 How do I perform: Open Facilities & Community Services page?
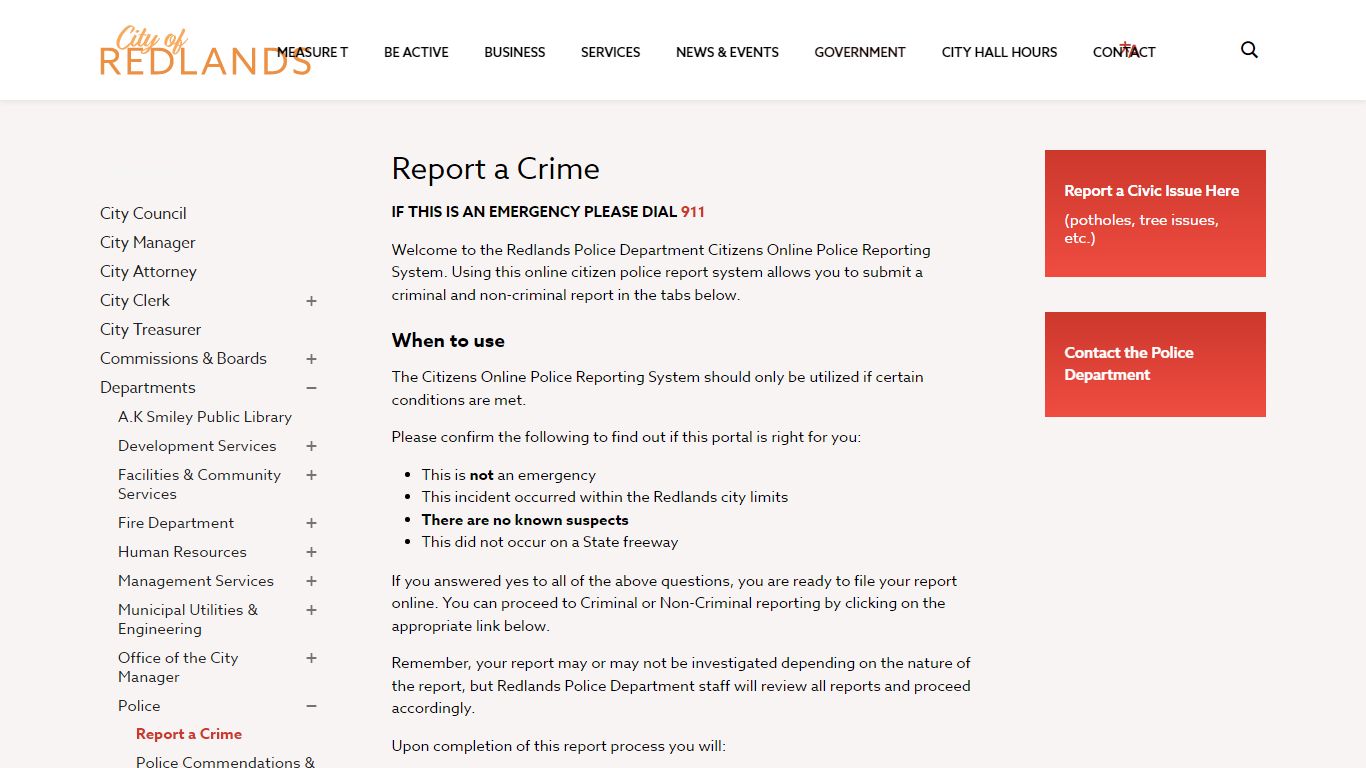tap(199, 484)
